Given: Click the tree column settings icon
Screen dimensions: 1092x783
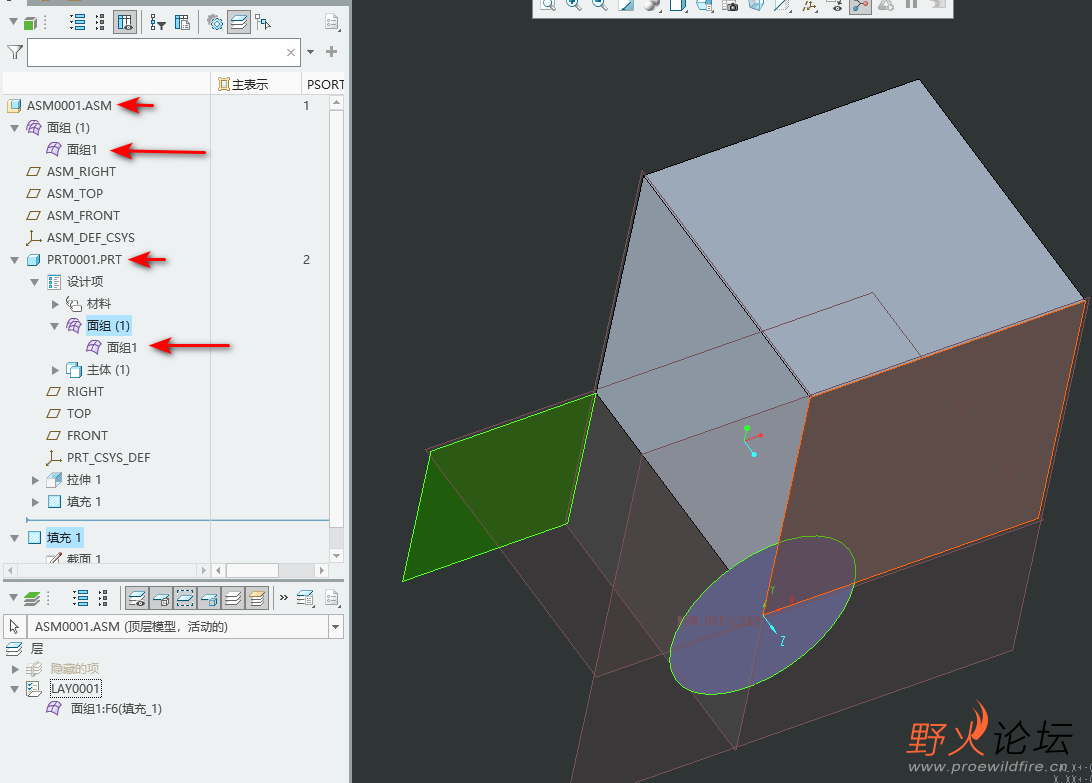Looking at the screenshot, I should pos(182,23).
